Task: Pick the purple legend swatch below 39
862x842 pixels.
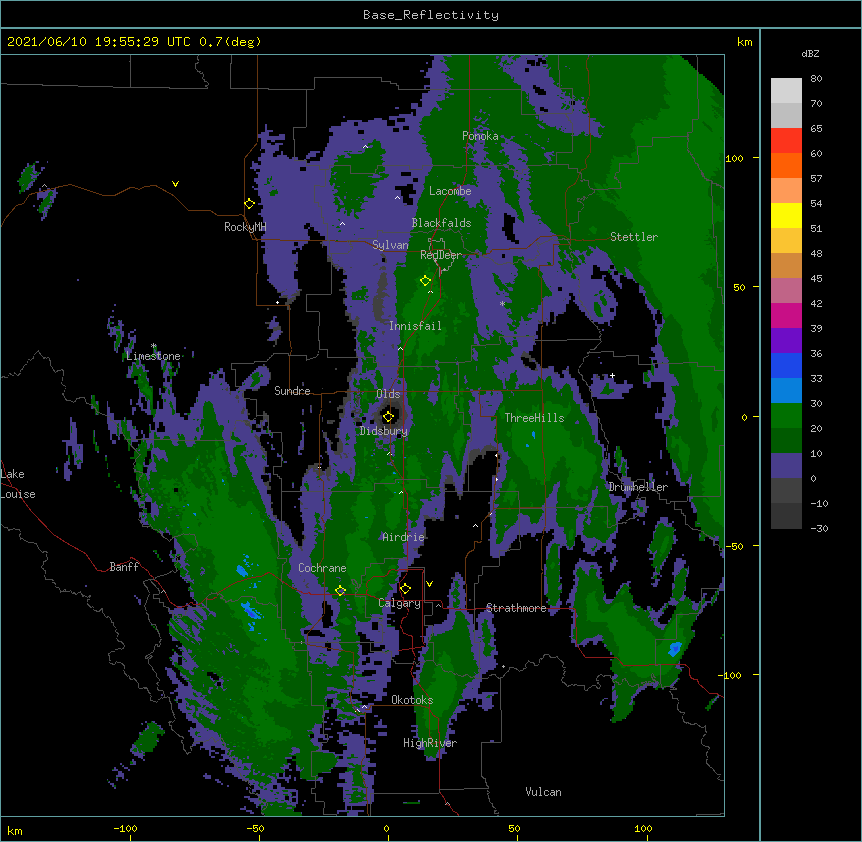Action: click(x=786, y=341)
